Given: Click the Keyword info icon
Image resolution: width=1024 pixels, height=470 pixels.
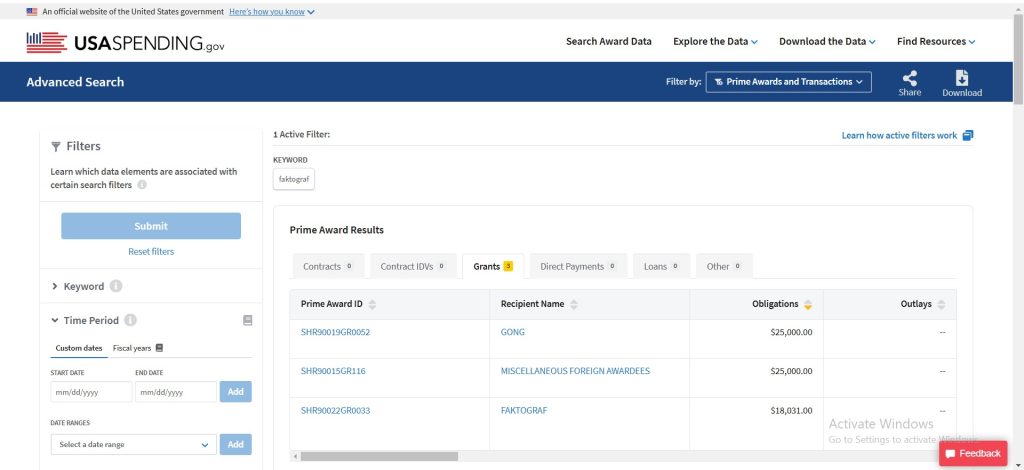Looking at the screenshot, I should [x=116, y=286].
